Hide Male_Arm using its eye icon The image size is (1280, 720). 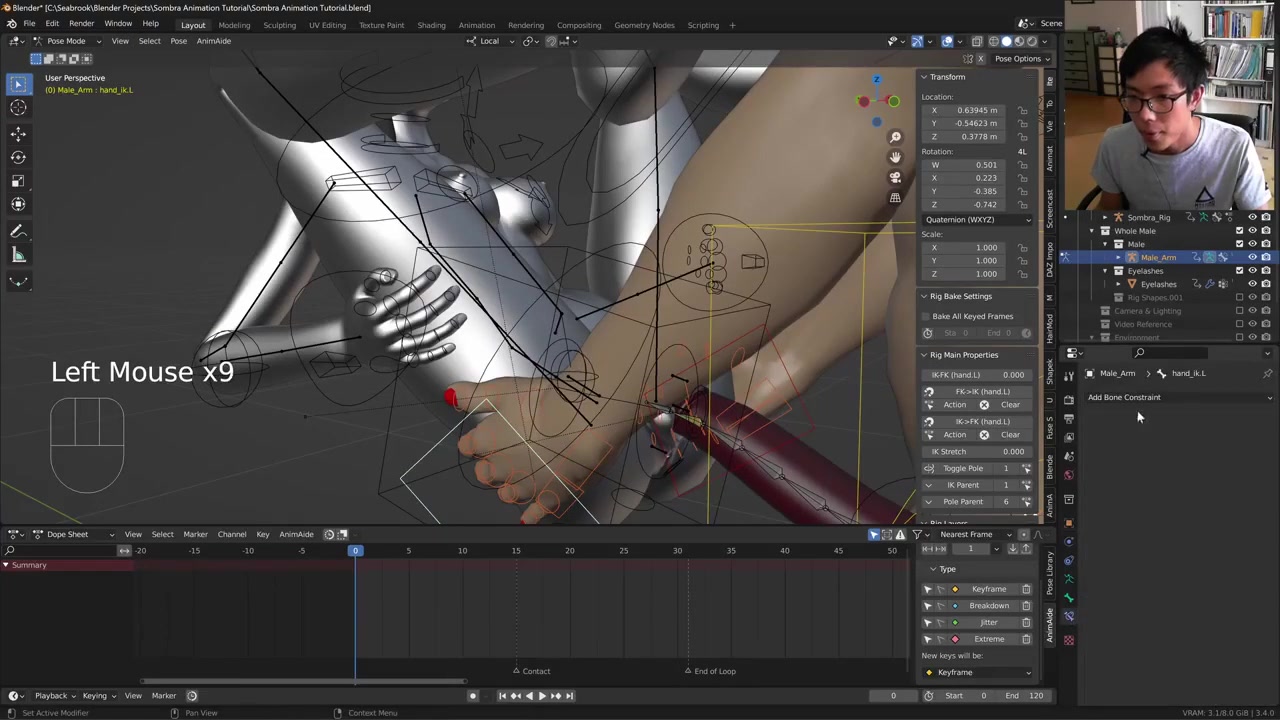(x=1252, y=258)
